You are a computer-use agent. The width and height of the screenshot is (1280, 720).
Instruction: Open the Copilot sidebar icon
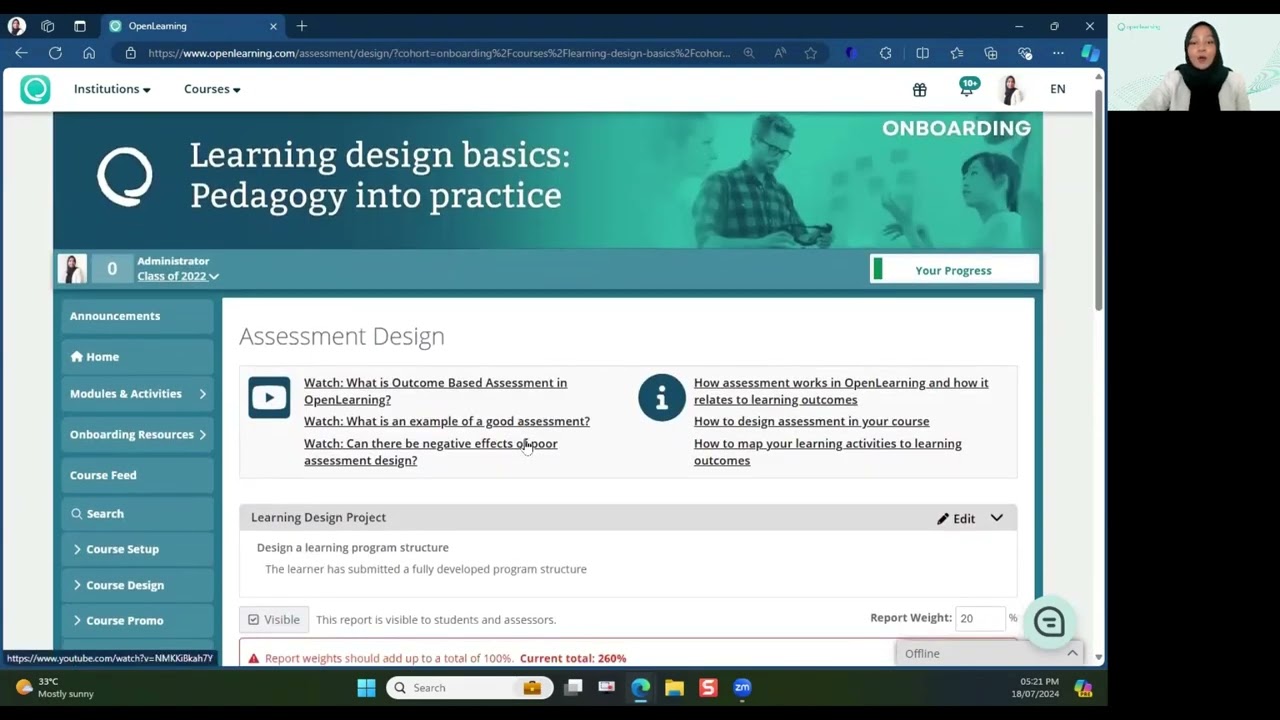1090,53
